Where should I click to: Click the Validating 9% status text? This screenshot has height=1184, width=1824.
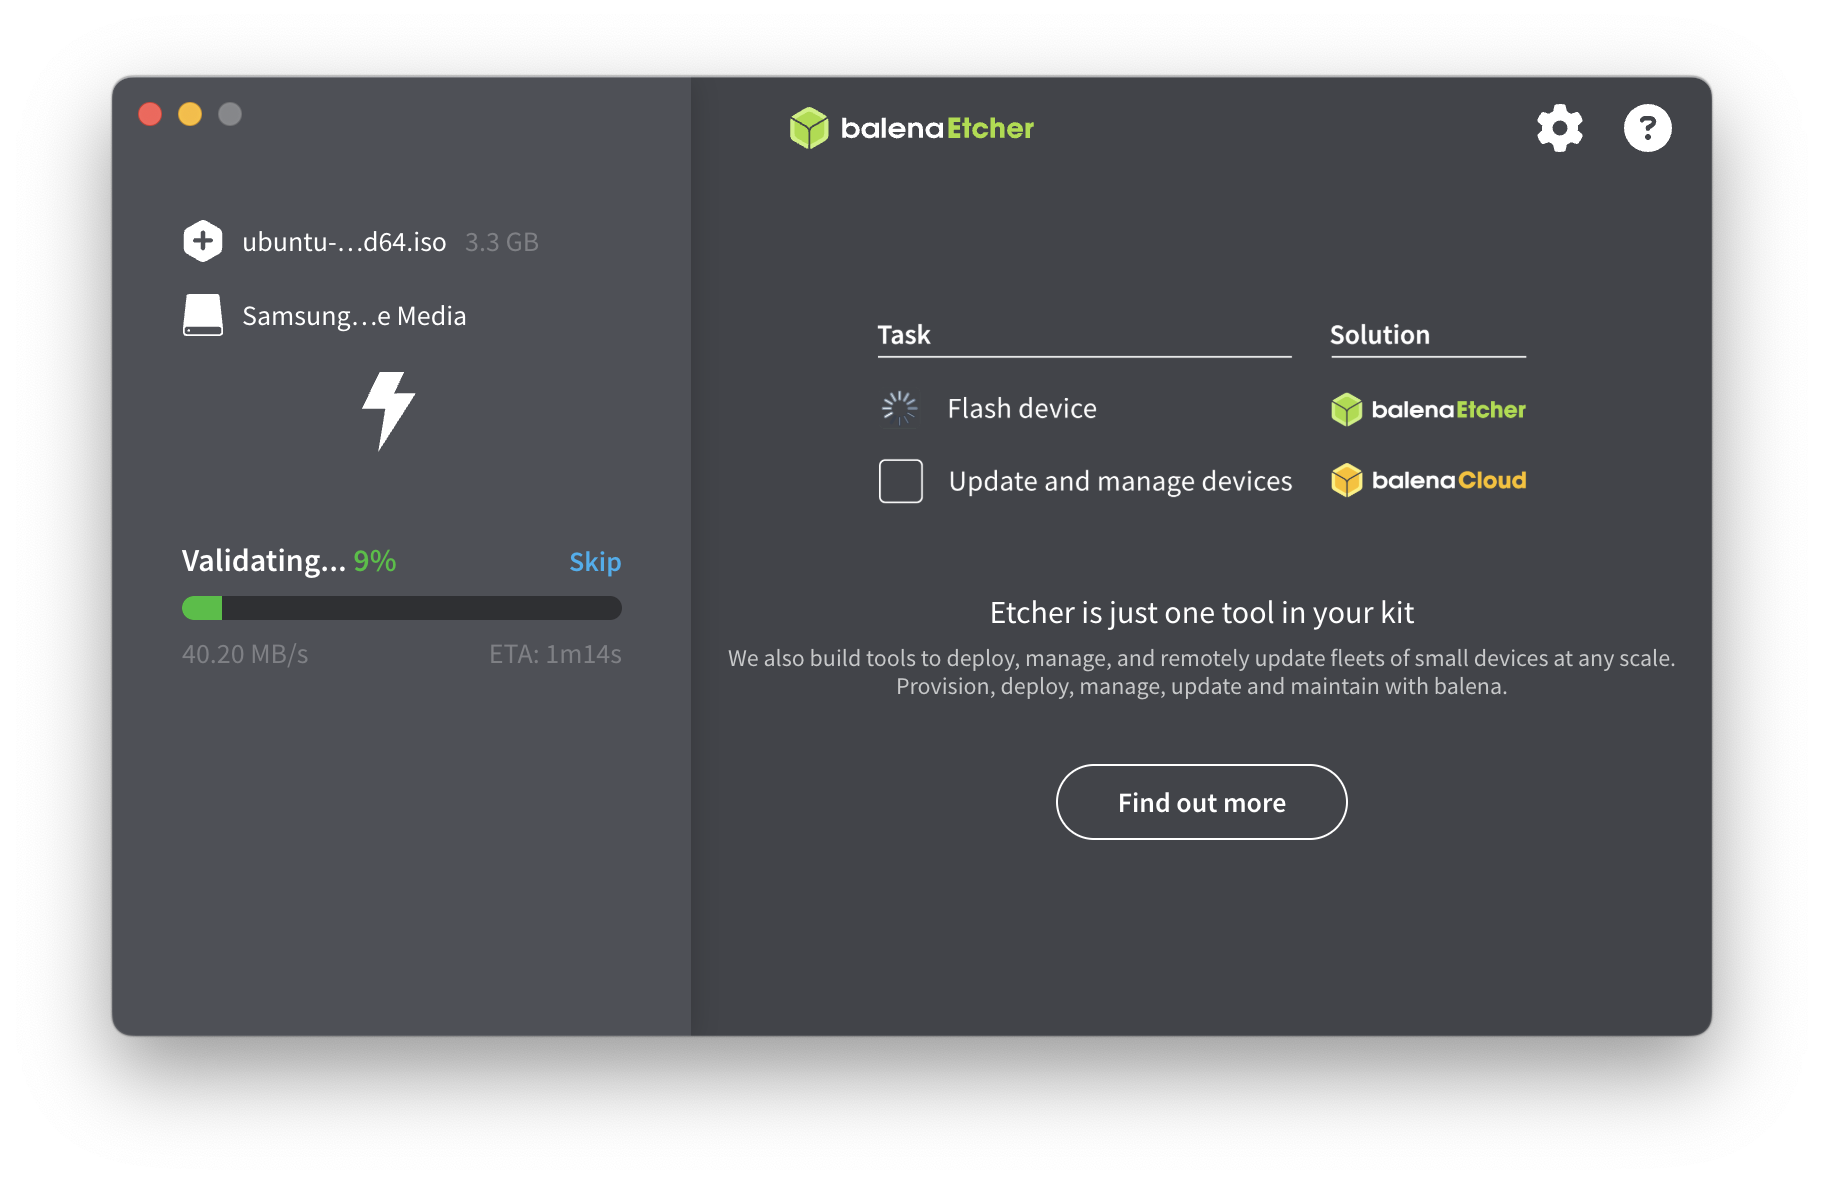tap(289, 561)
